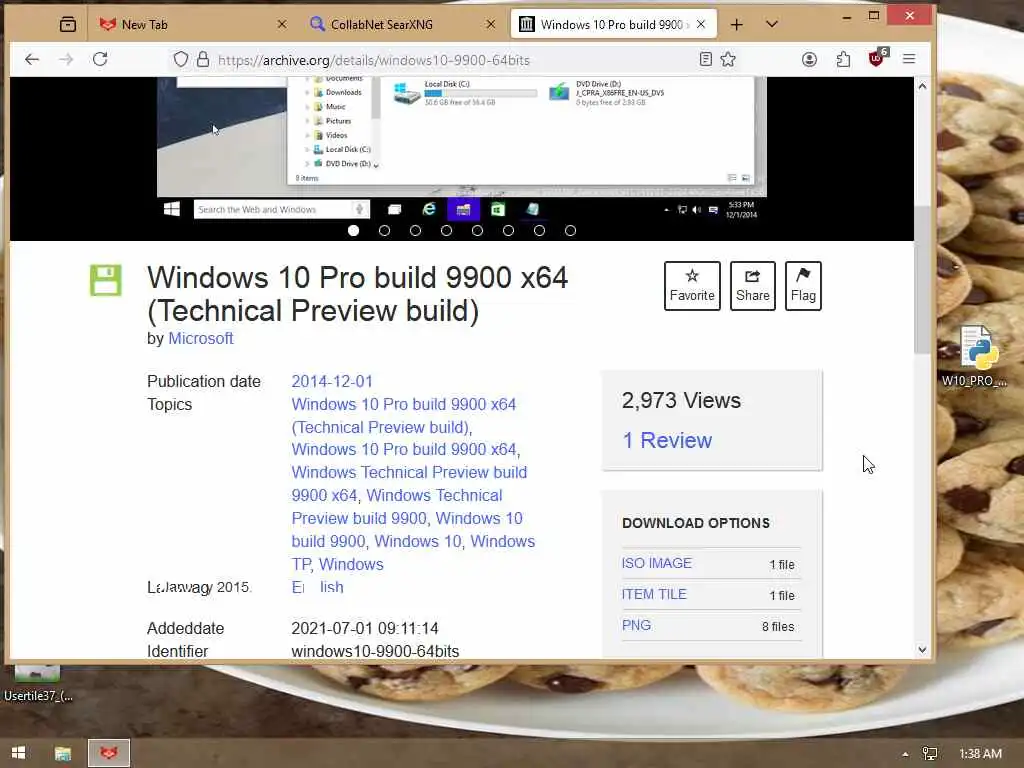The height and width of the screenshot is (768, 1024).
Task: Select the first carousel image dot
Action: 353,231
